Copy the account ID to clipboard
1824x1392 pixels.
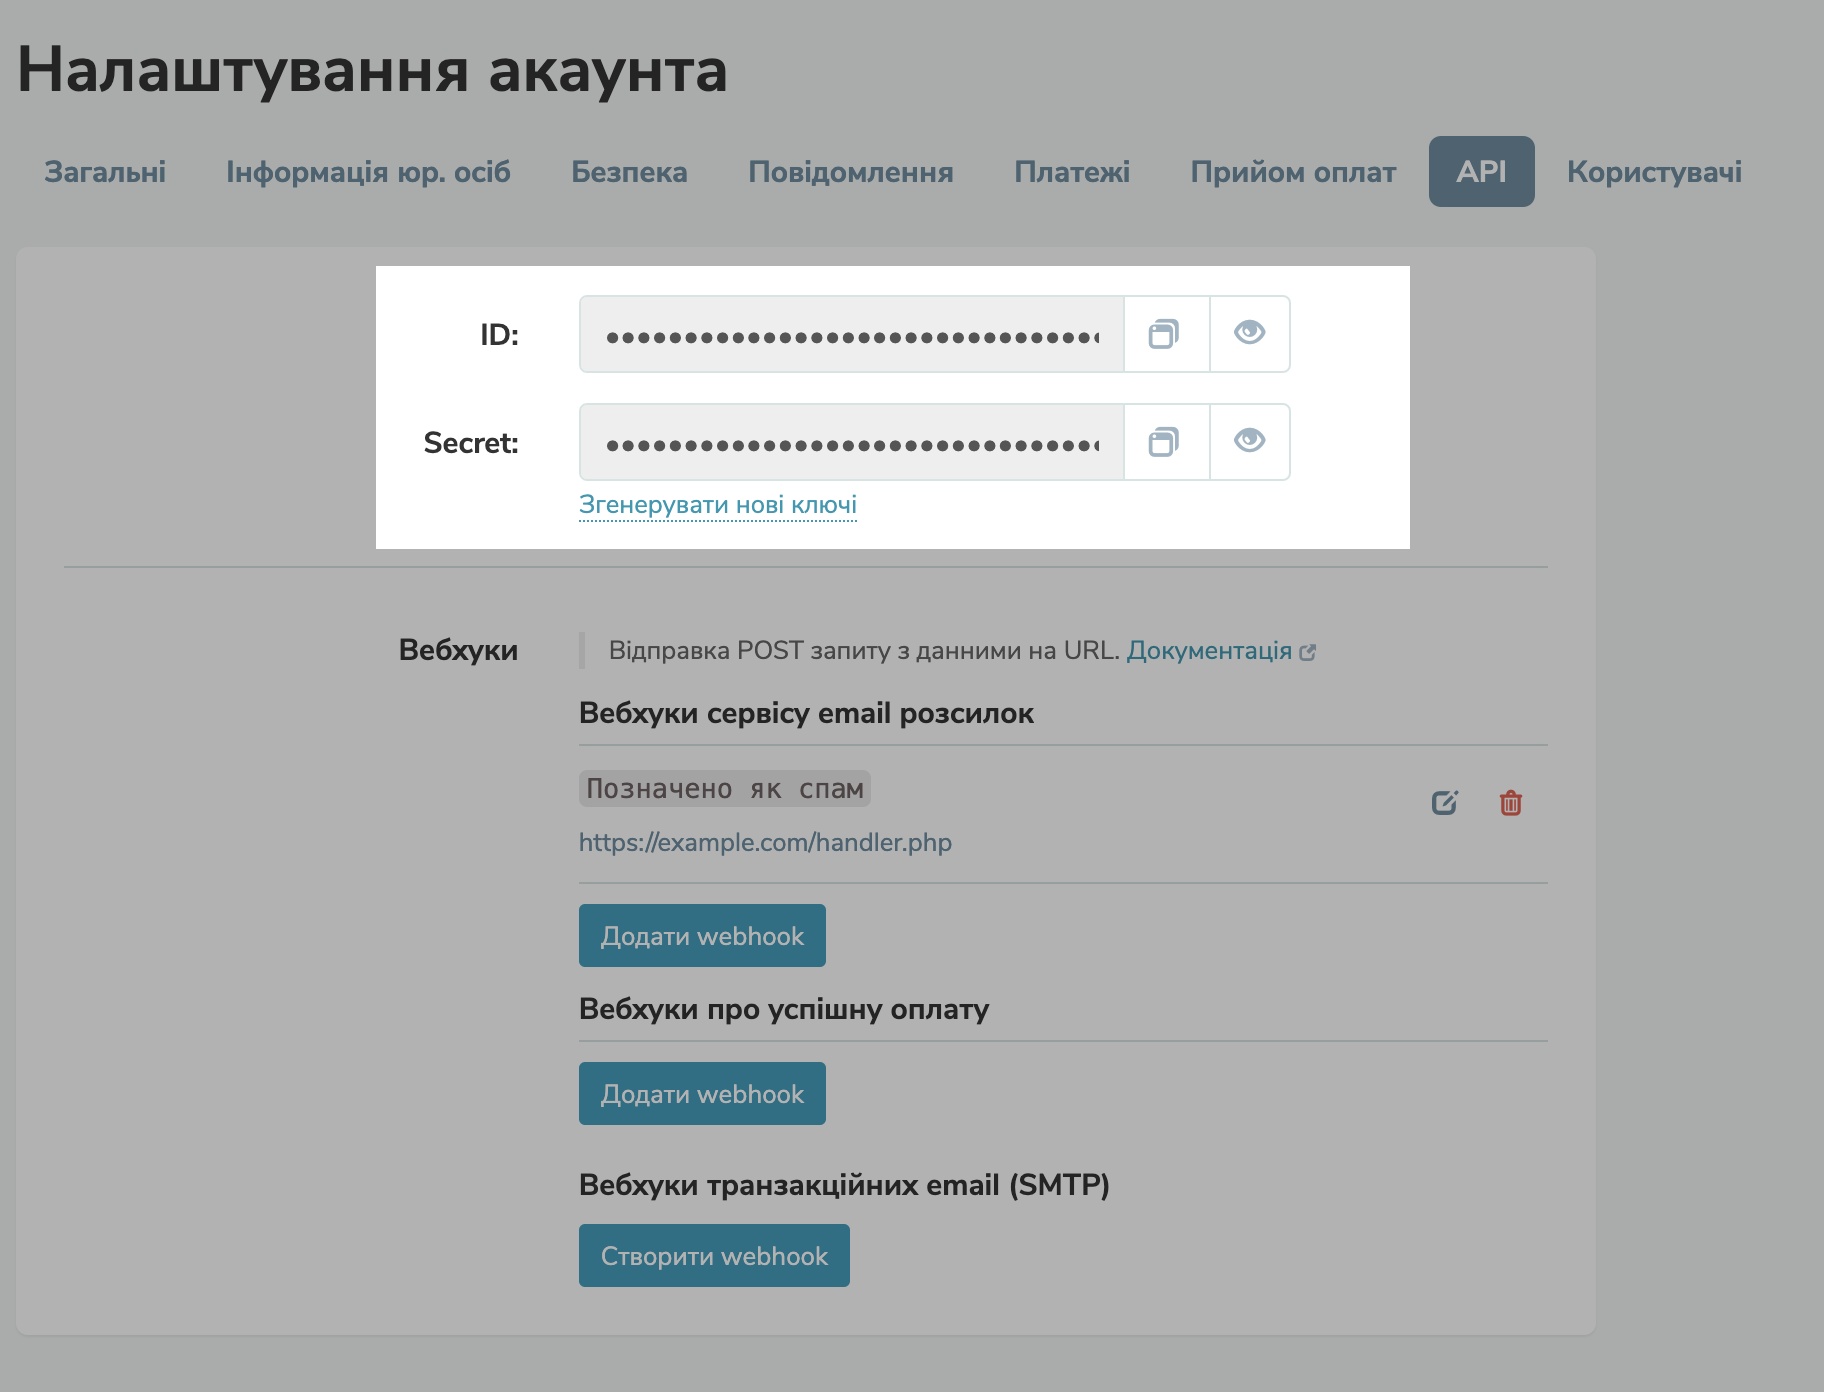point(1165,334)
